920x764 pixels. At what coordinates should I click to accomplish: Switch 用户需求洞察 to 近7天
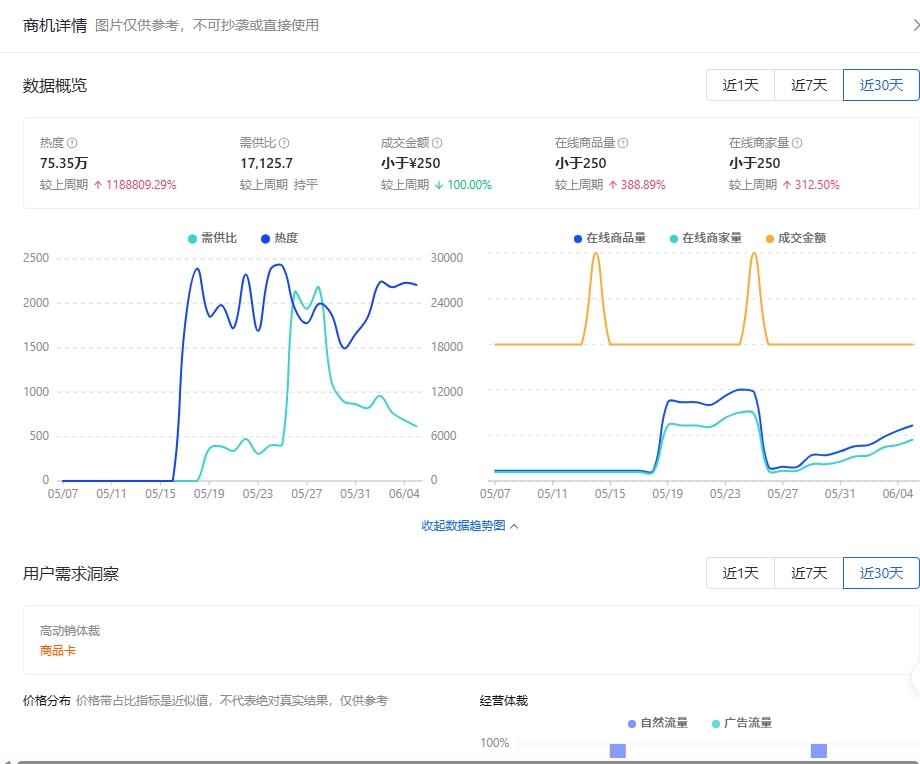coord(808,573)
